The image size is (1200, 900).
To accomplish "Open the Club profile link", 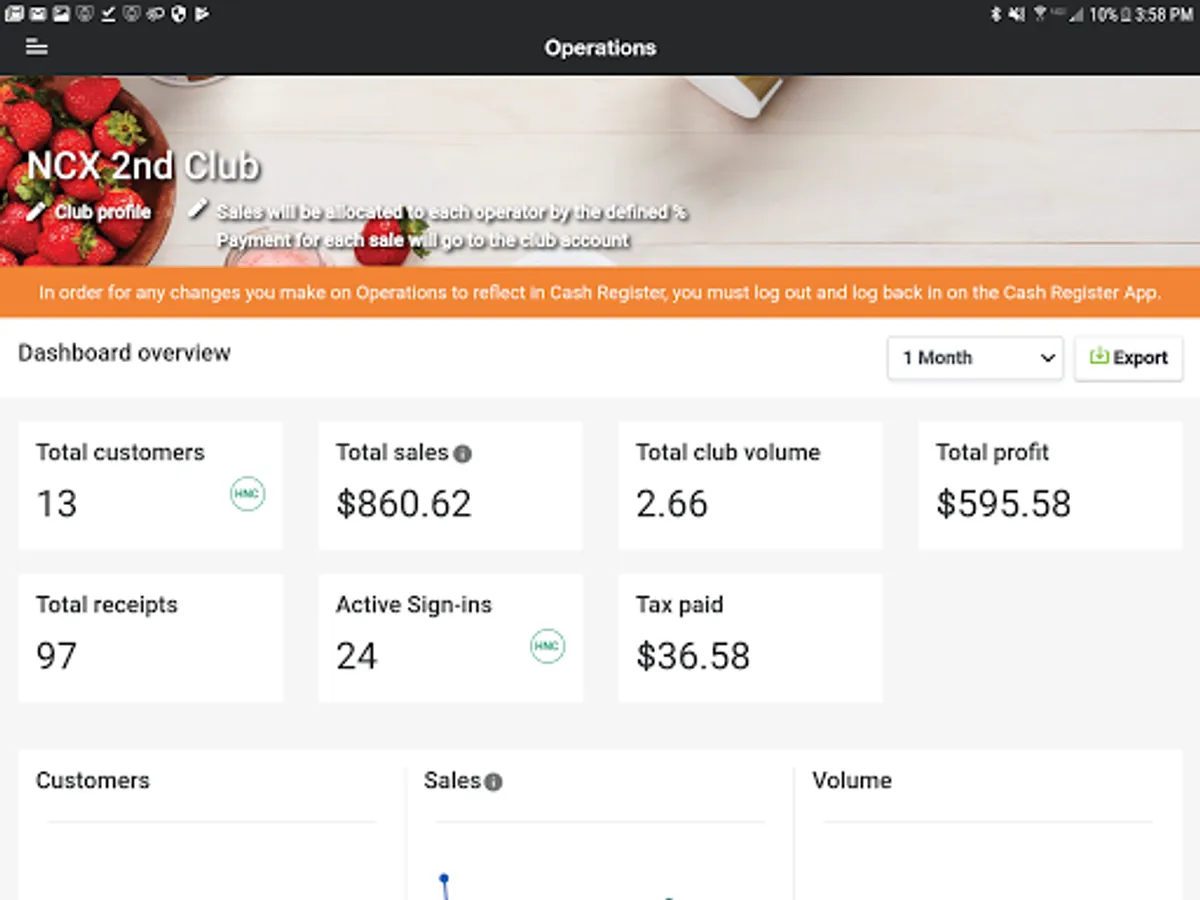I will click(x=102, y=212).
